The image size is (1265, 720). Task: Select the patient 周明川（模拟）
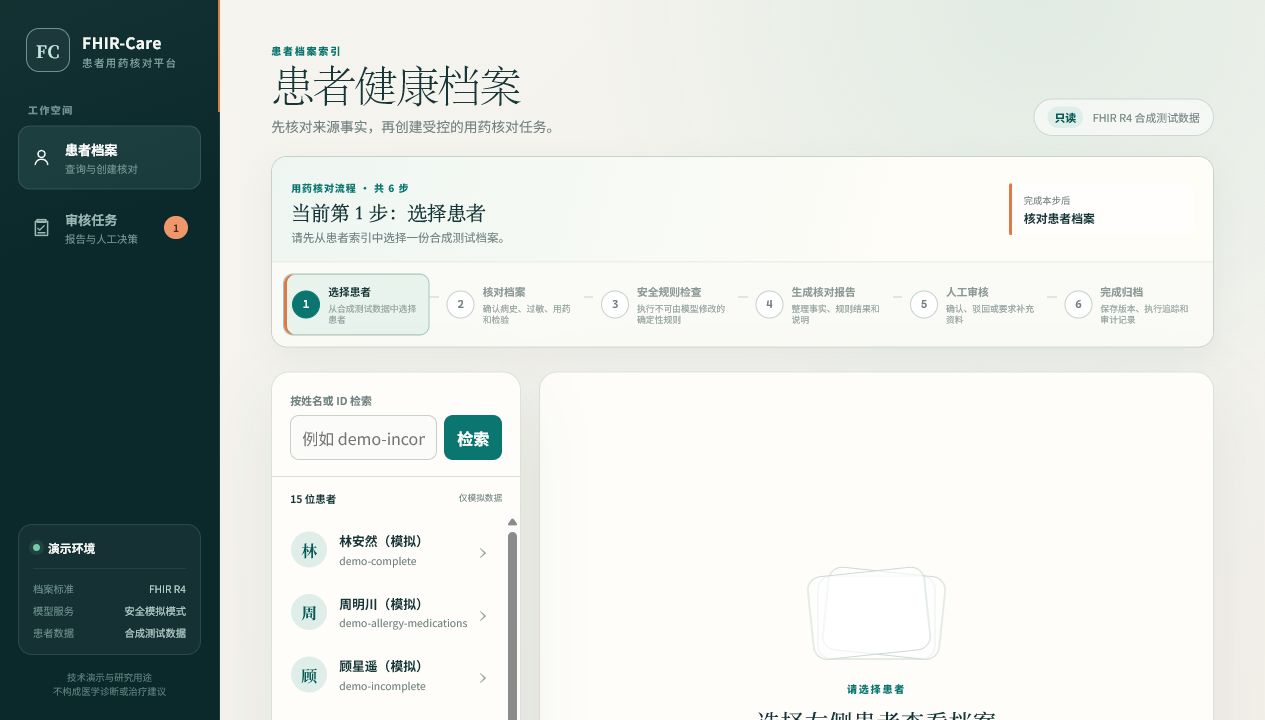(x=390, y=613)
